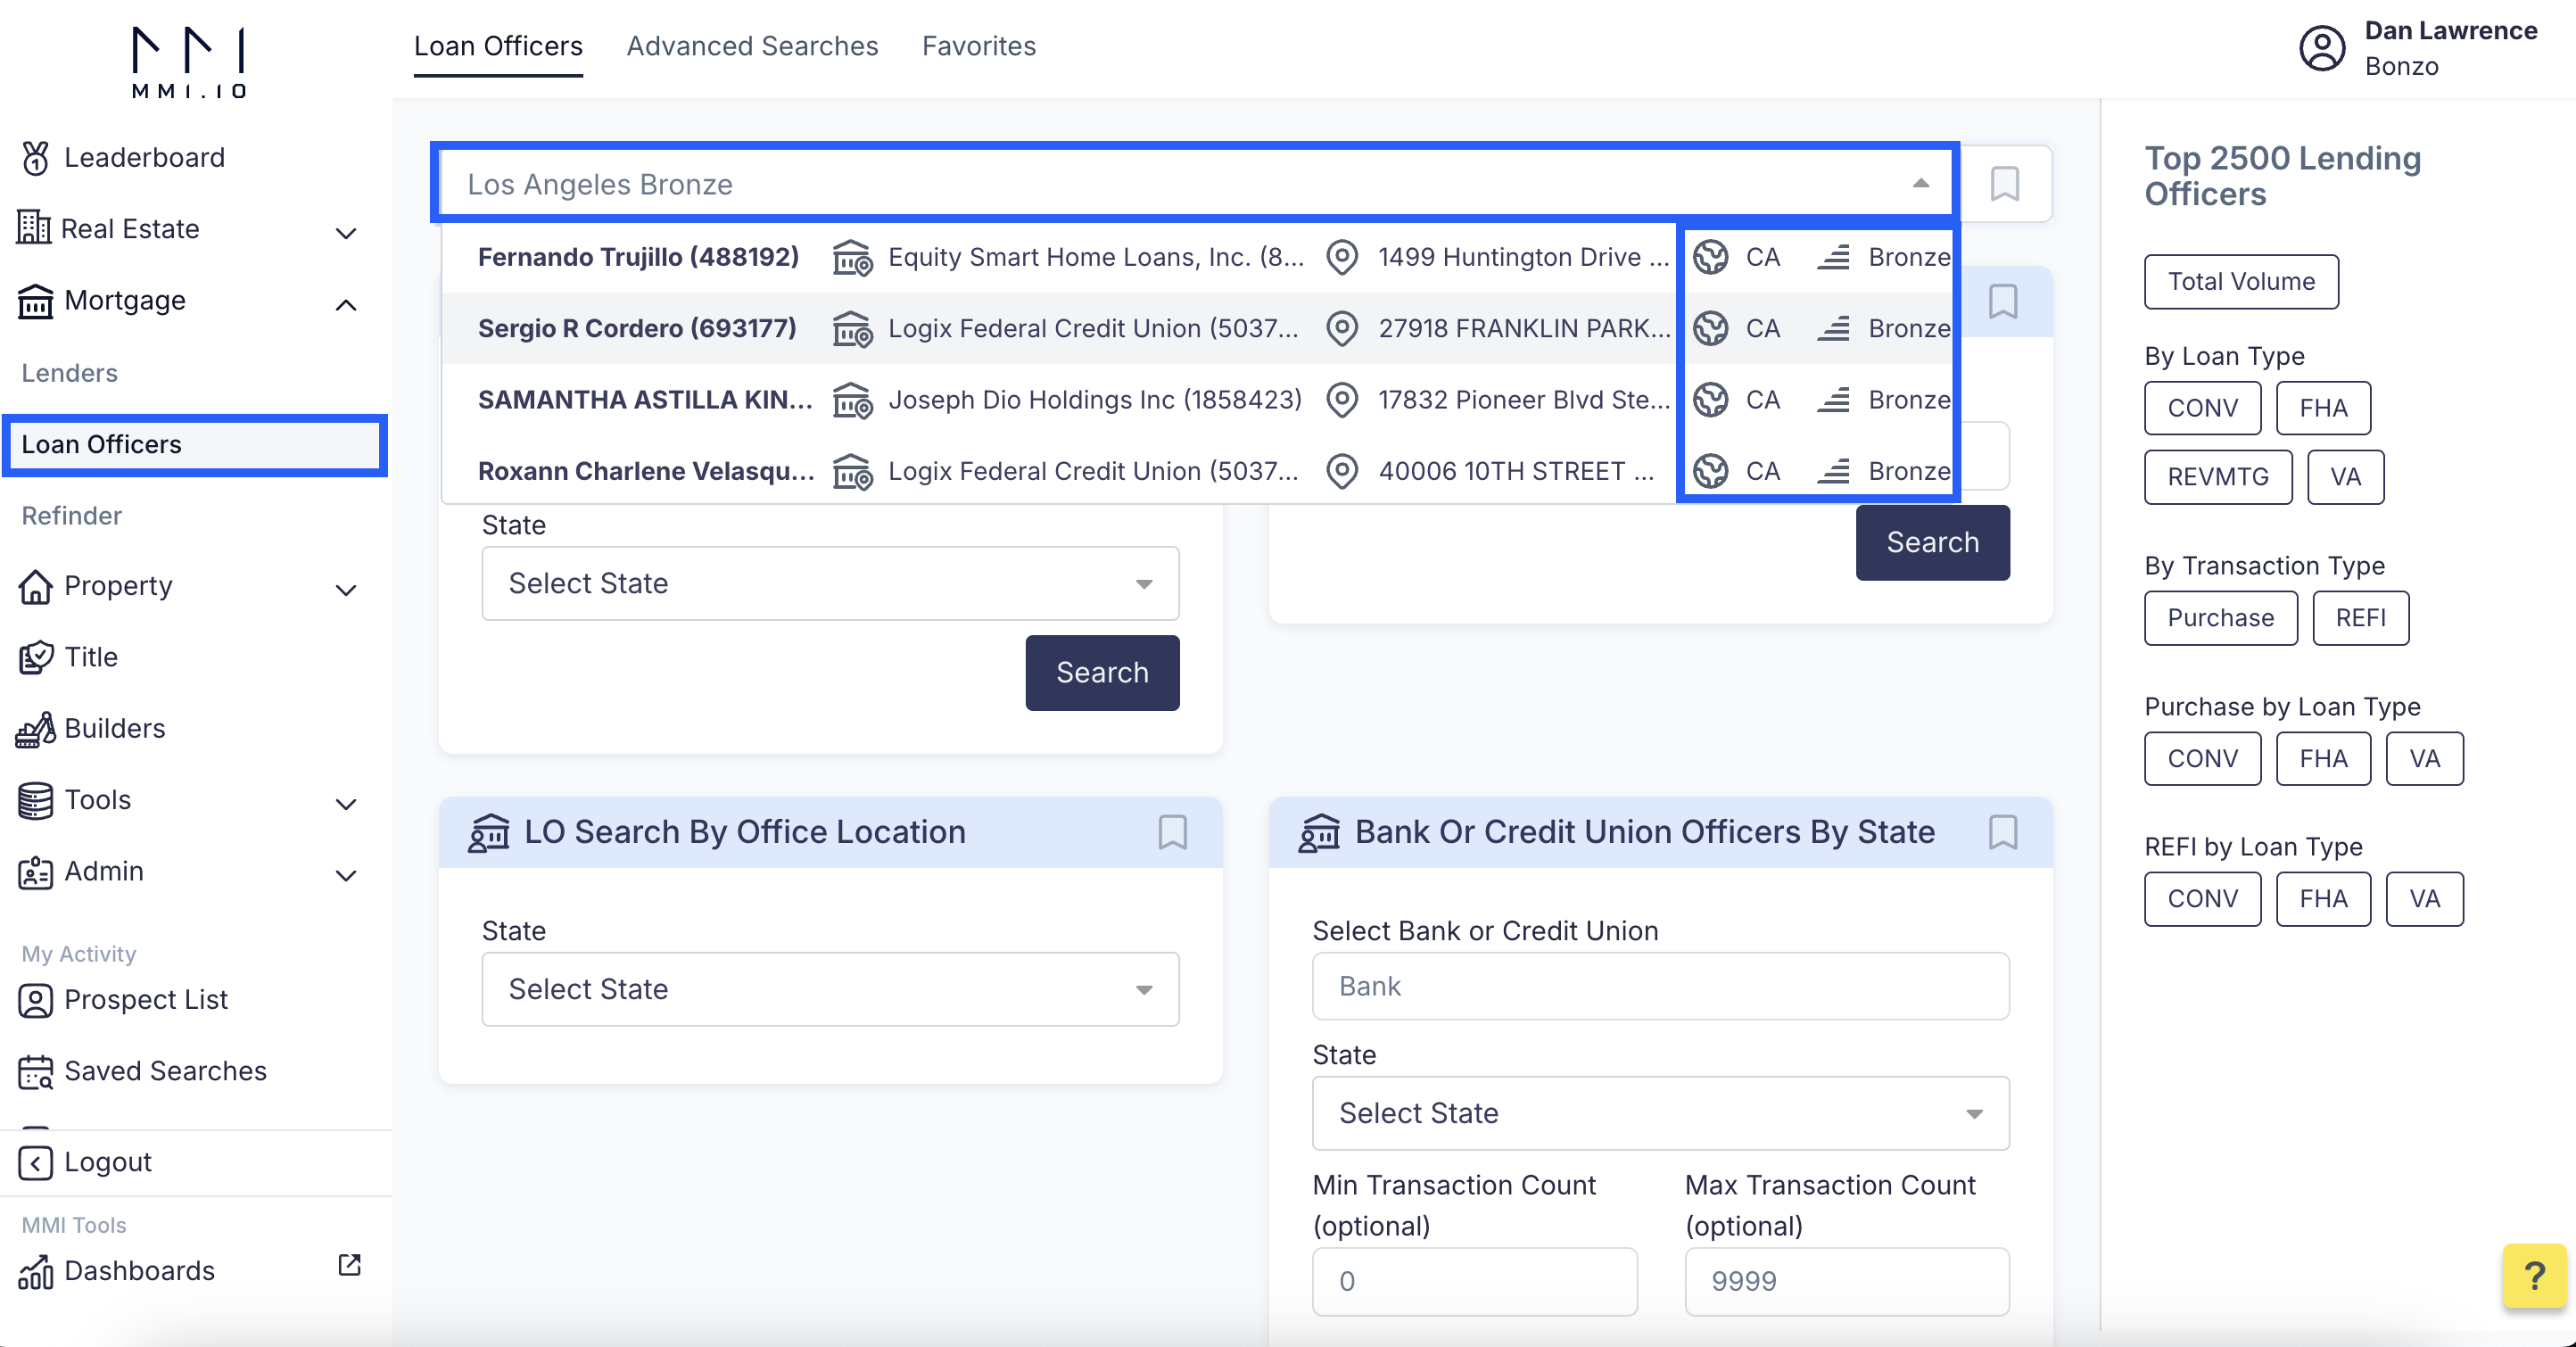Click the Builders excavator icon
The width and height of the screenshot is (2576, 1347).
click(x=35, y=729)
